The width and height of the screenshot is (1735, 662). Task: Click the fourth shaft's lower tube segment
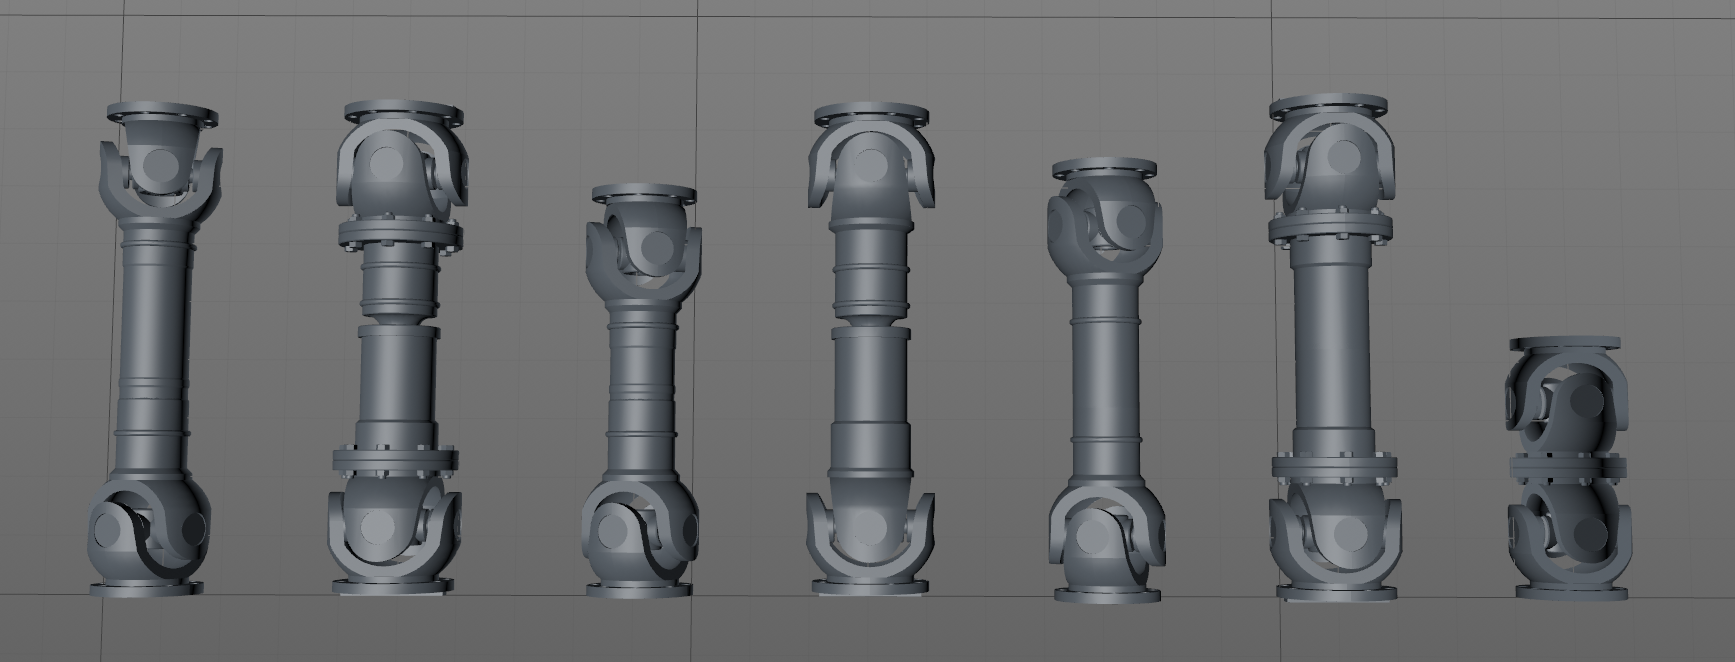pos(871,410)
